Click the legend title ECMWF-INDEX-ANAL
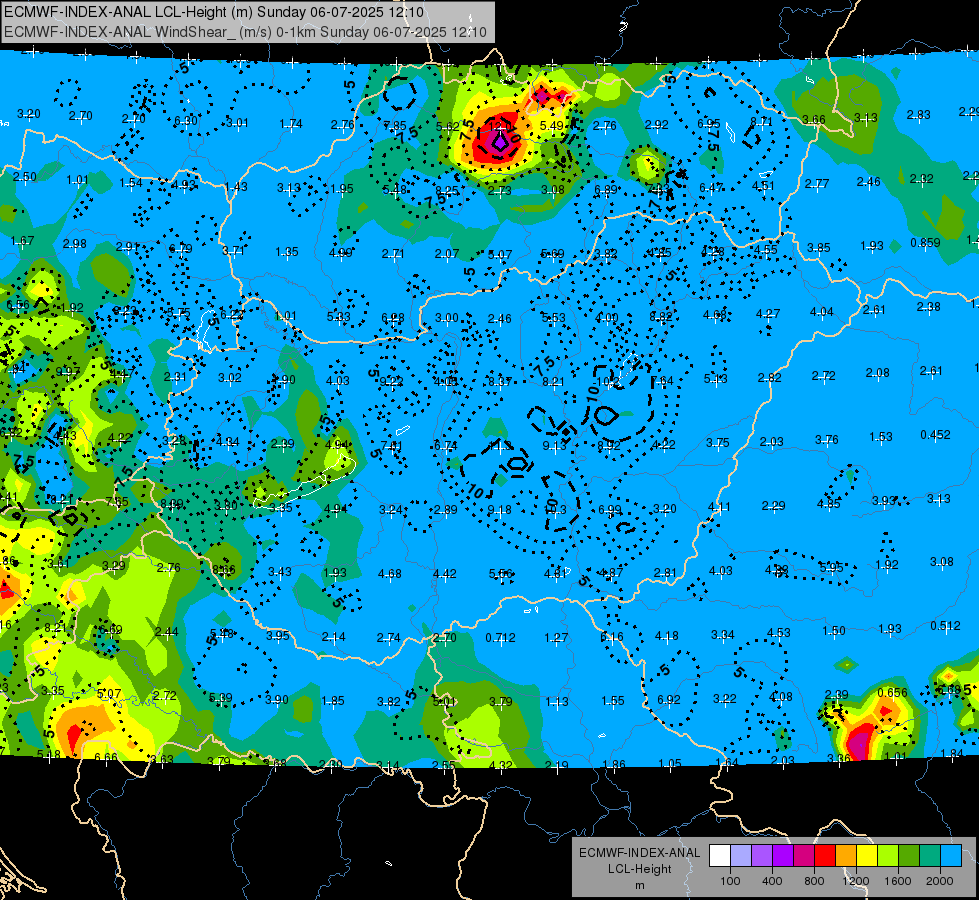Viewport: 979px width, 900px height. pos(639,853)
